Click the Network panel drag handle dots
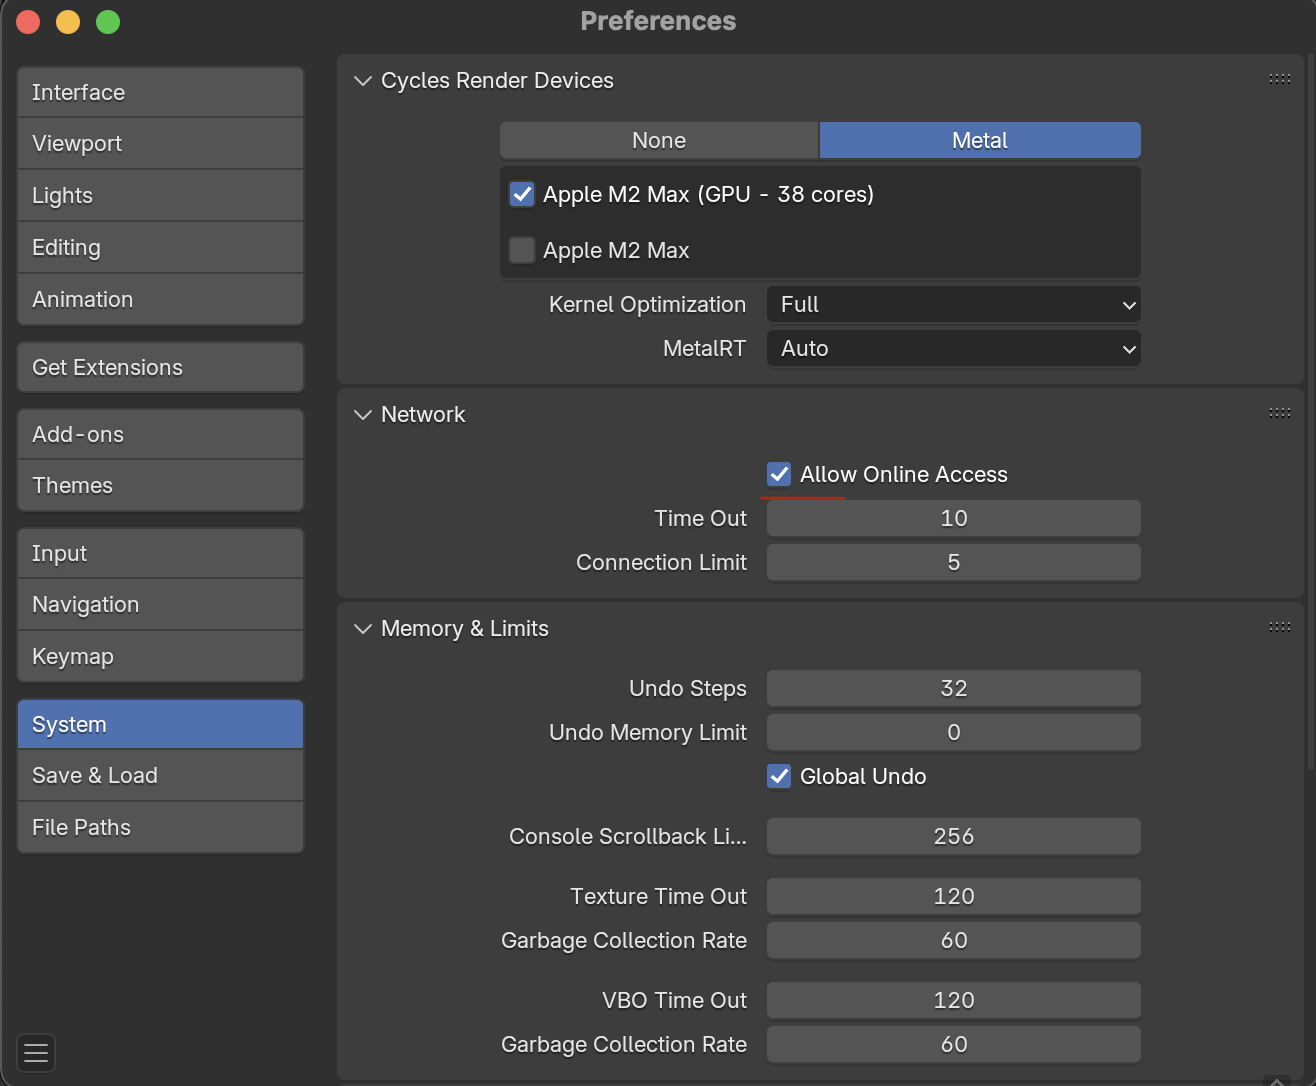1316x1086 pixels. 1279,413
